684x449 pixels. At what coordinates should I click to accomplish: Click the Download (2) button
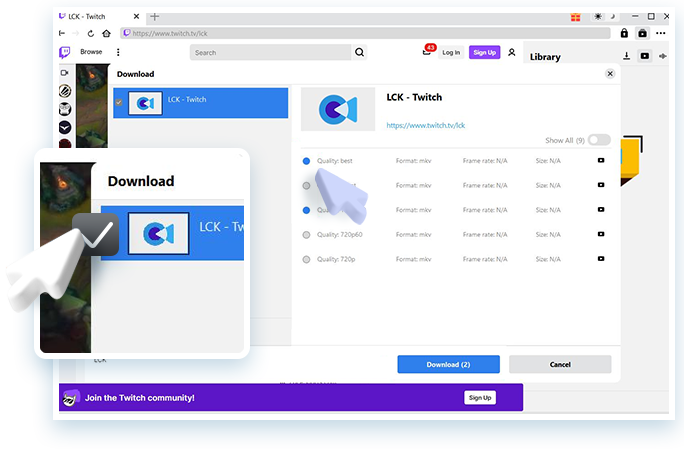pyautogui.click(x=448, y=364)
